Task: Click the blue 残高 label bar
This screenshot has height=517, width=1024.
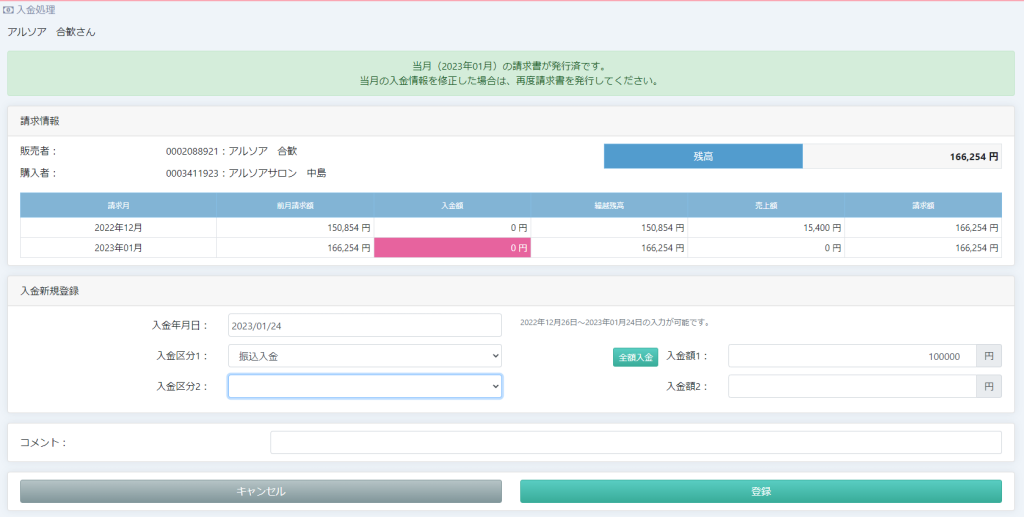Action: pyautogui.click(x=703, y=156)
